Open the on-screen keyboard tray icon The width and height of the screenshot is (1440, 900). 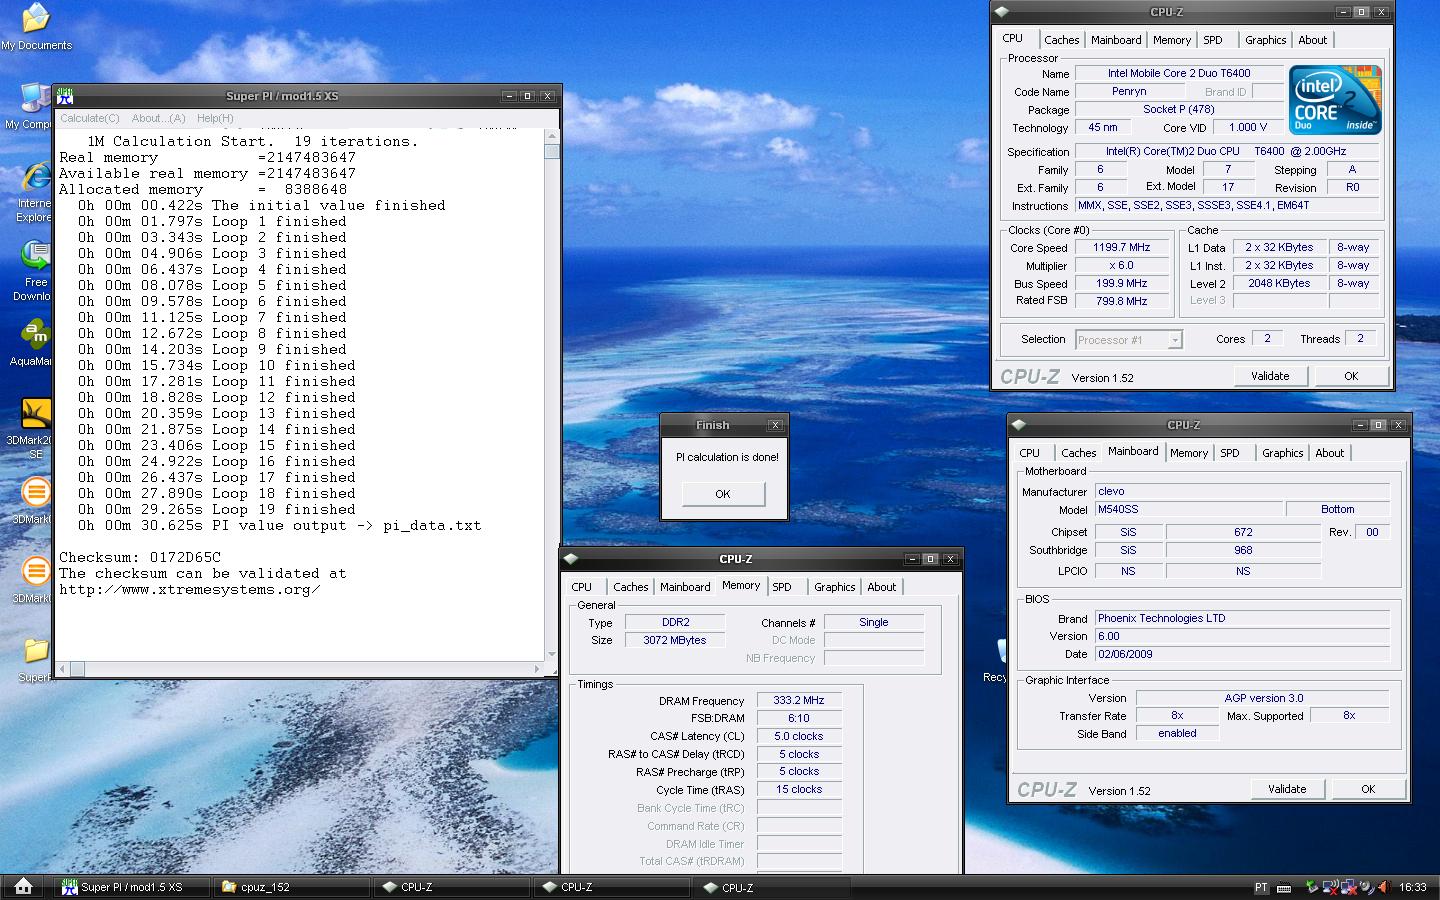pos(1284,887)
